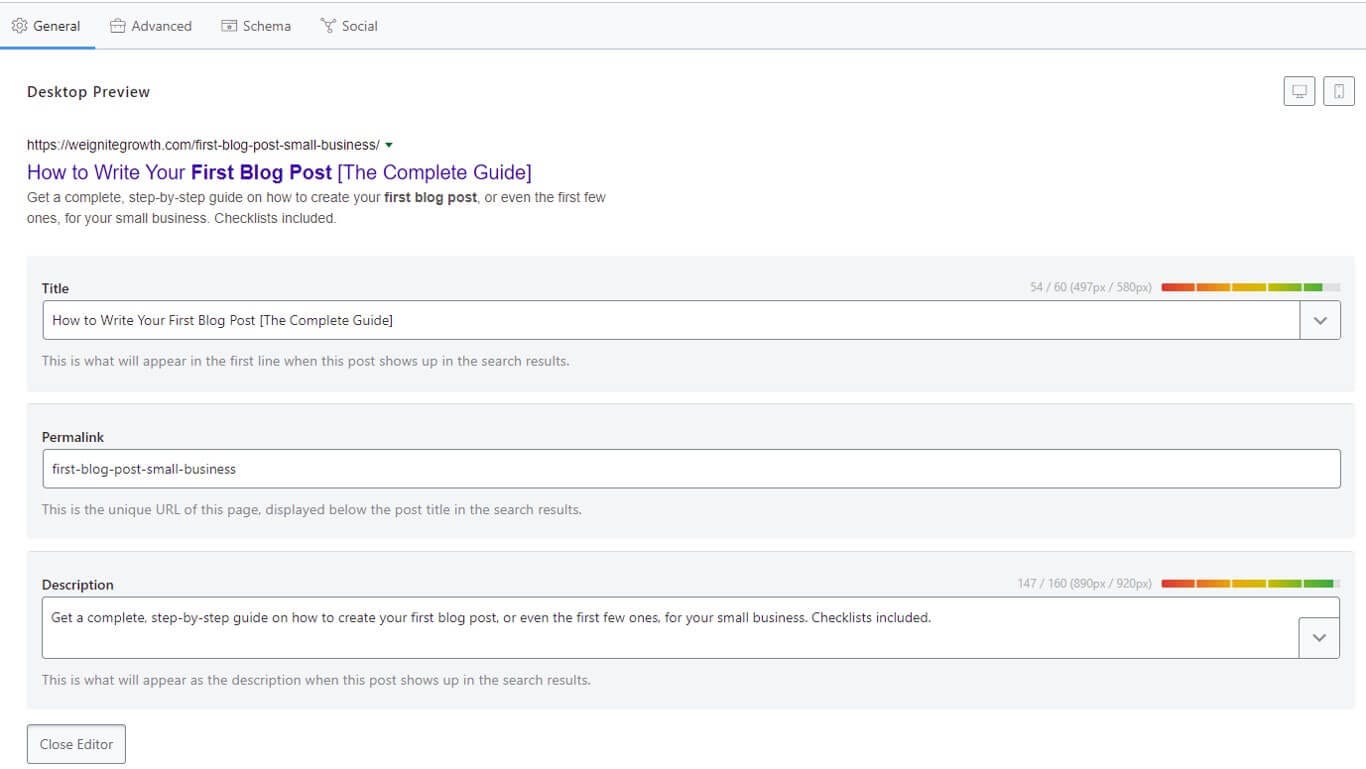Click the Advanced tab icon
Viewport: 1366px width, 769px height.
[x=119, y=25]
